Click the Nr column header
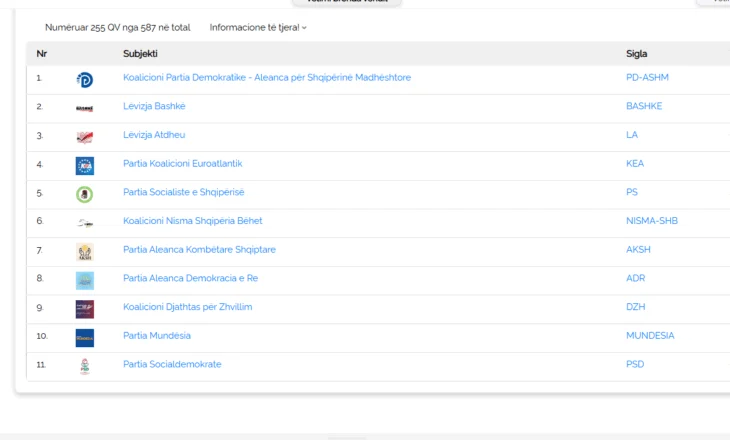Viewport: 730px width, 440px height. click(x=41, y=54)
